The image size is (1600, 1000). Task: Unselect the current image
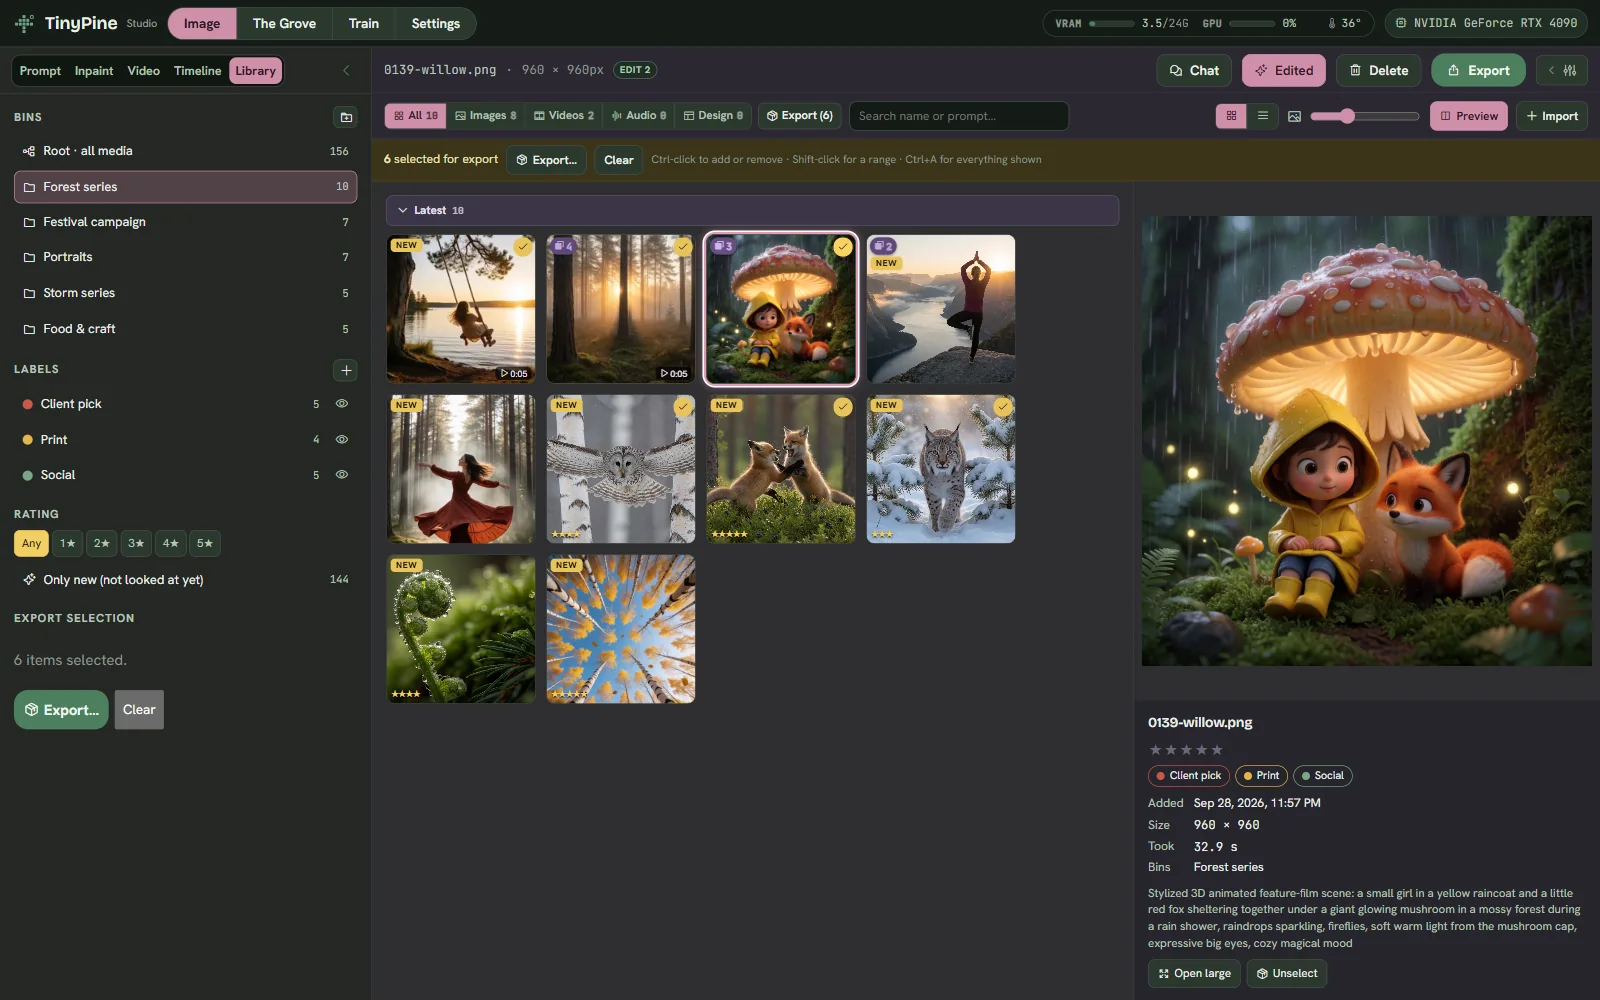1286,974
